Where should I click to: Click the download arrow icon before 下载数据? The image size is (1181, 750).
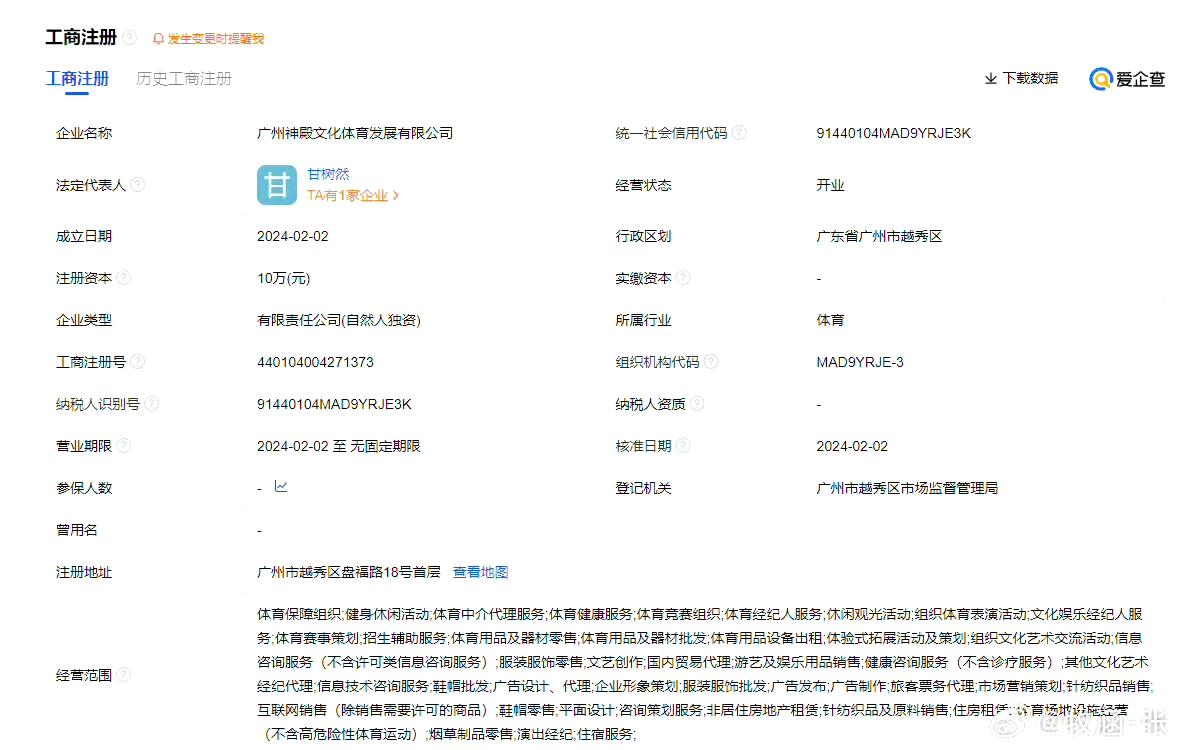[990, 78]
